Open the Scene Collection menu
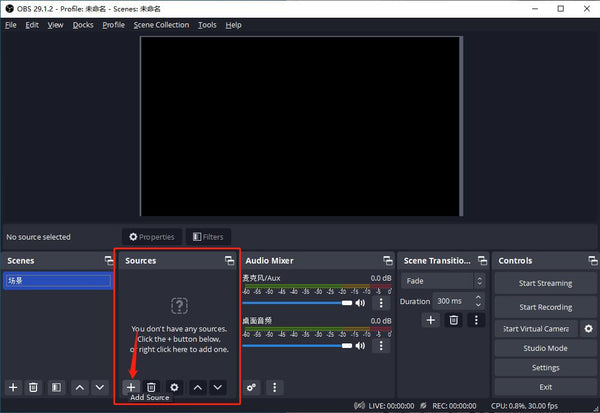Screen dimensions: 600x413 coord(160,24)
